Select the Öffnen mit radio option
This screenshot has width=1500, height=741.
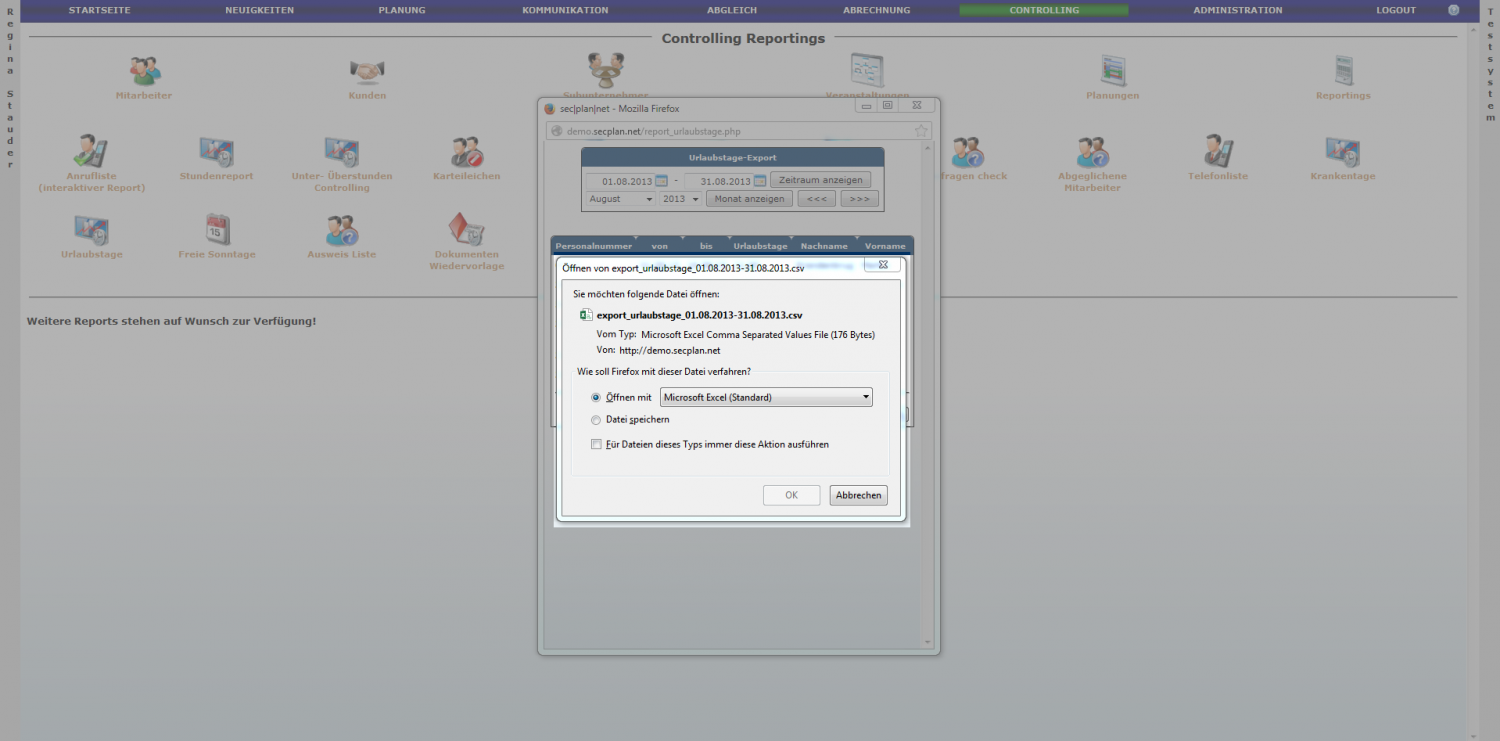click(x=596, y=397)
